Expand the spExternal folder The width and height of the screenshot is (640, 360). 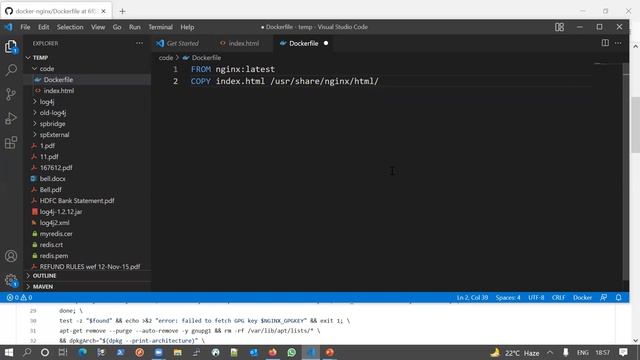click(x=35, y=135)
